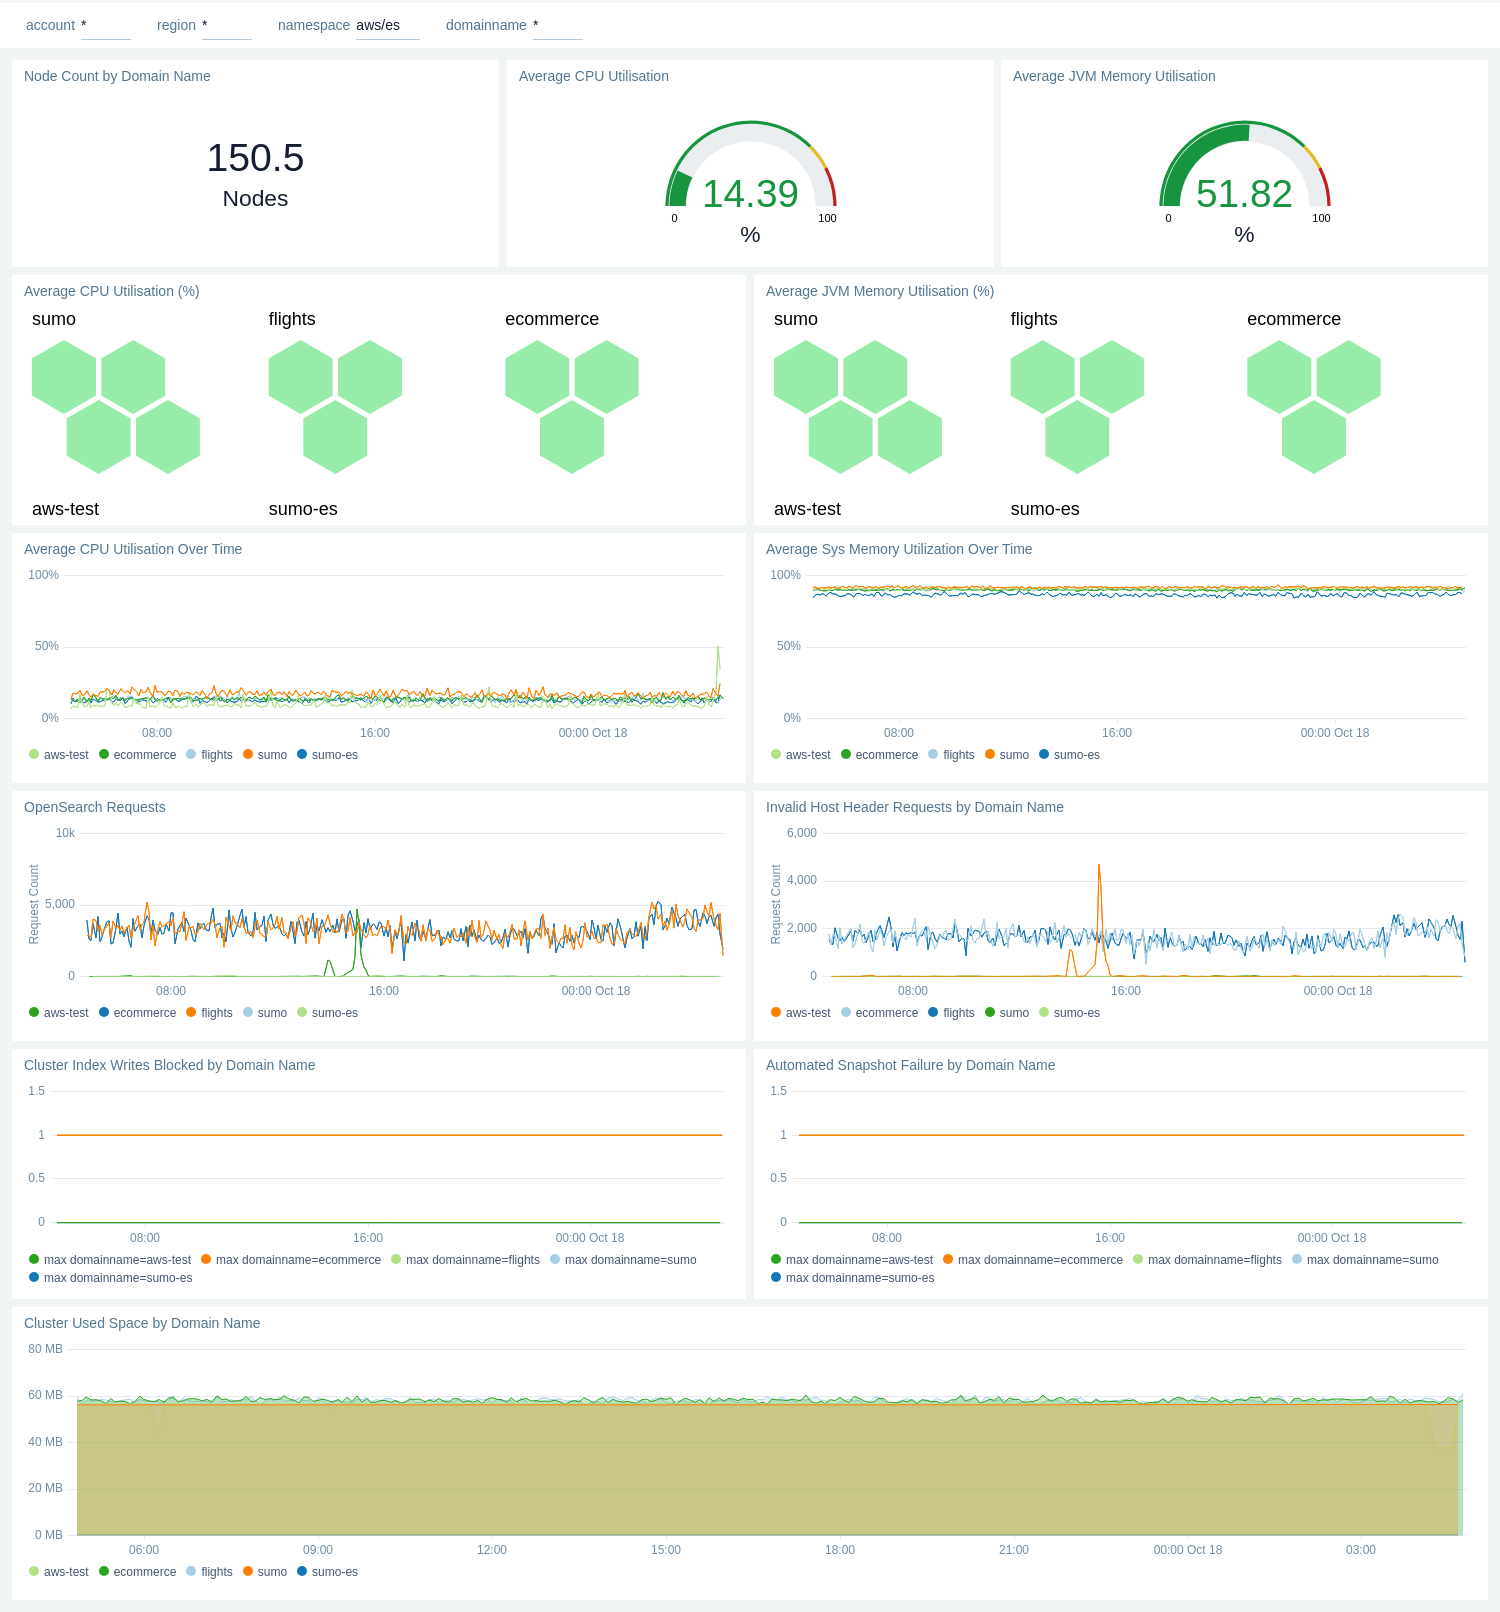
Task: Toggle sumo in OpenSearch Requests legend
Action: [265, 1013]
